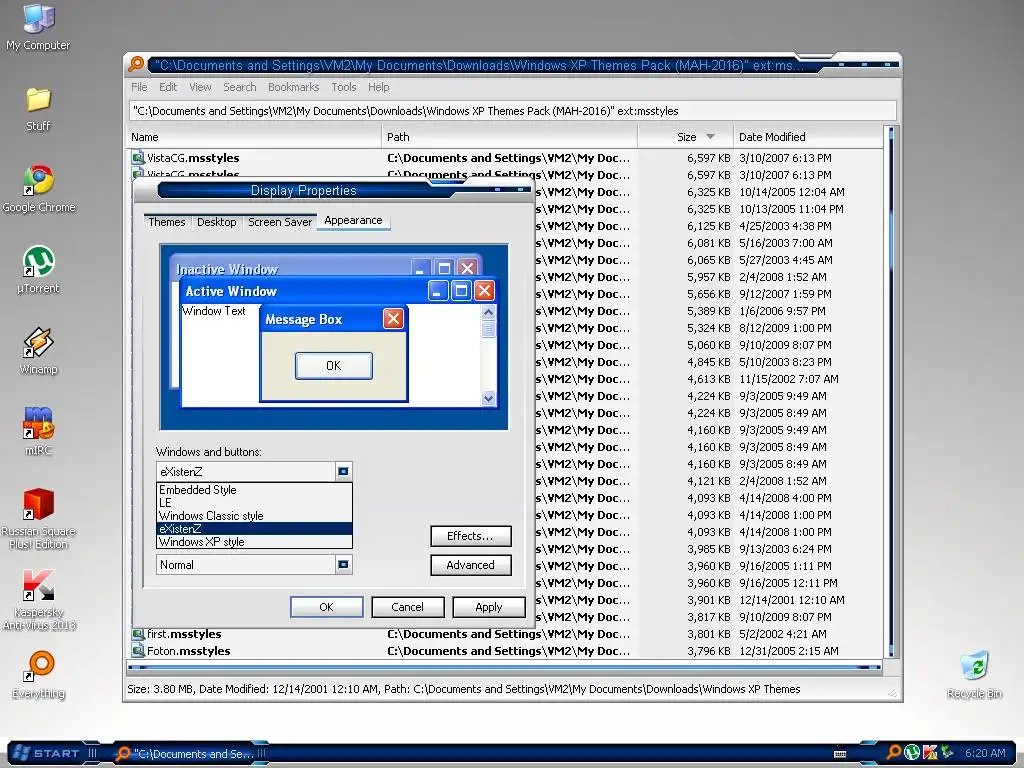Viewport: 1024px width, 768px height.
Task: Click the taskbar clock 6:20 AM
Action: point(985,753)
